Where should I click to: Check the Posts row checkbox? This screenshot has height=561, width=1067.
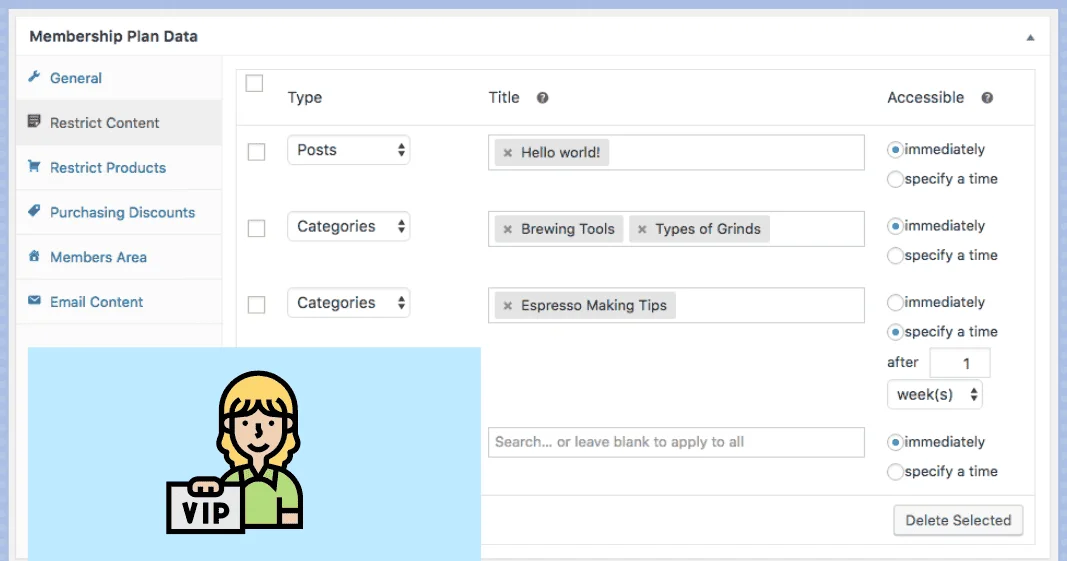[x=257, y=152]
